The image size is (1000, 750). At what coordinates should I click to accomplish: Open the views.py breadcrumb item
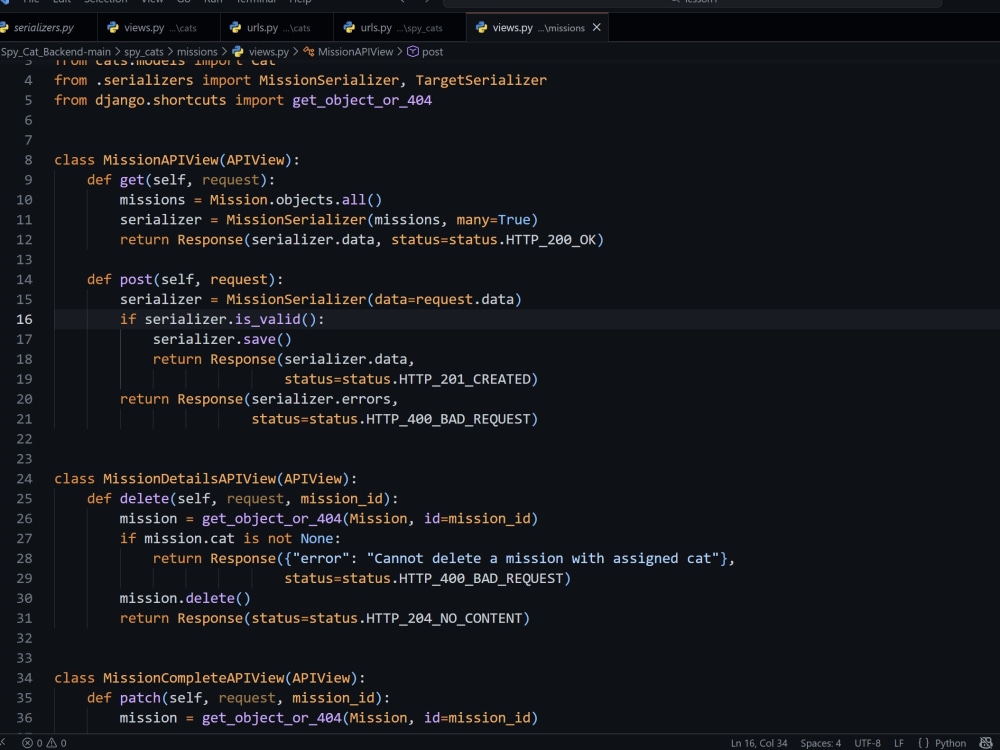point(268,52)
